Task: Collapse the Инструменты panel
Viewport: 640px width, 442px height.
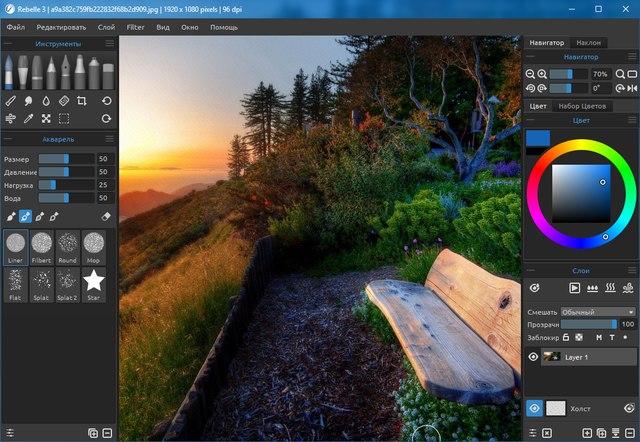Action: [9, 44]
